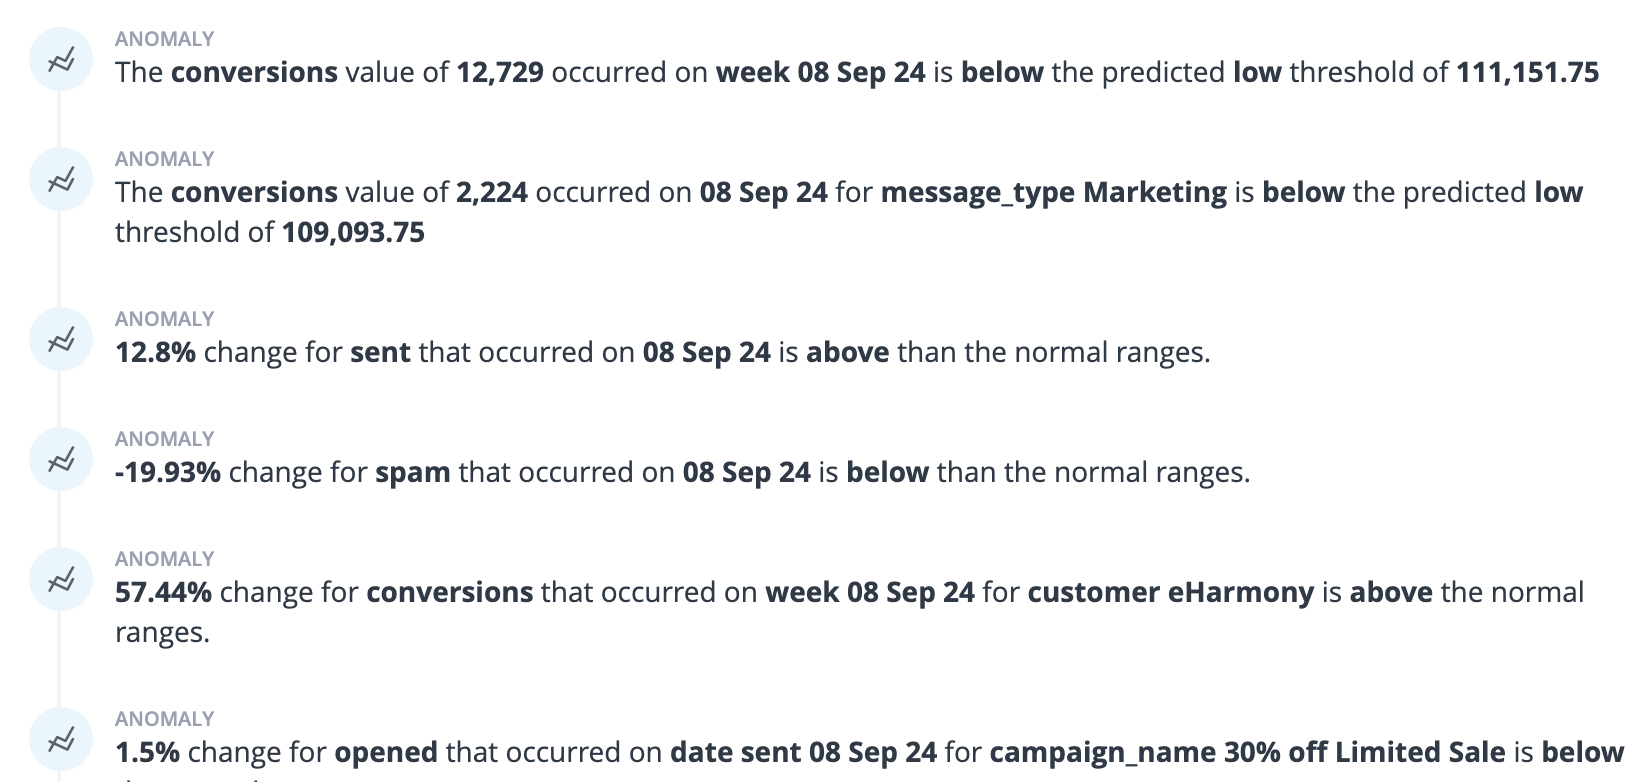Click the anomaly icon for the 30% off Limited Sale entry
Image resolution: width=1642 pixels, height=782 pixels.
point(61,740)
